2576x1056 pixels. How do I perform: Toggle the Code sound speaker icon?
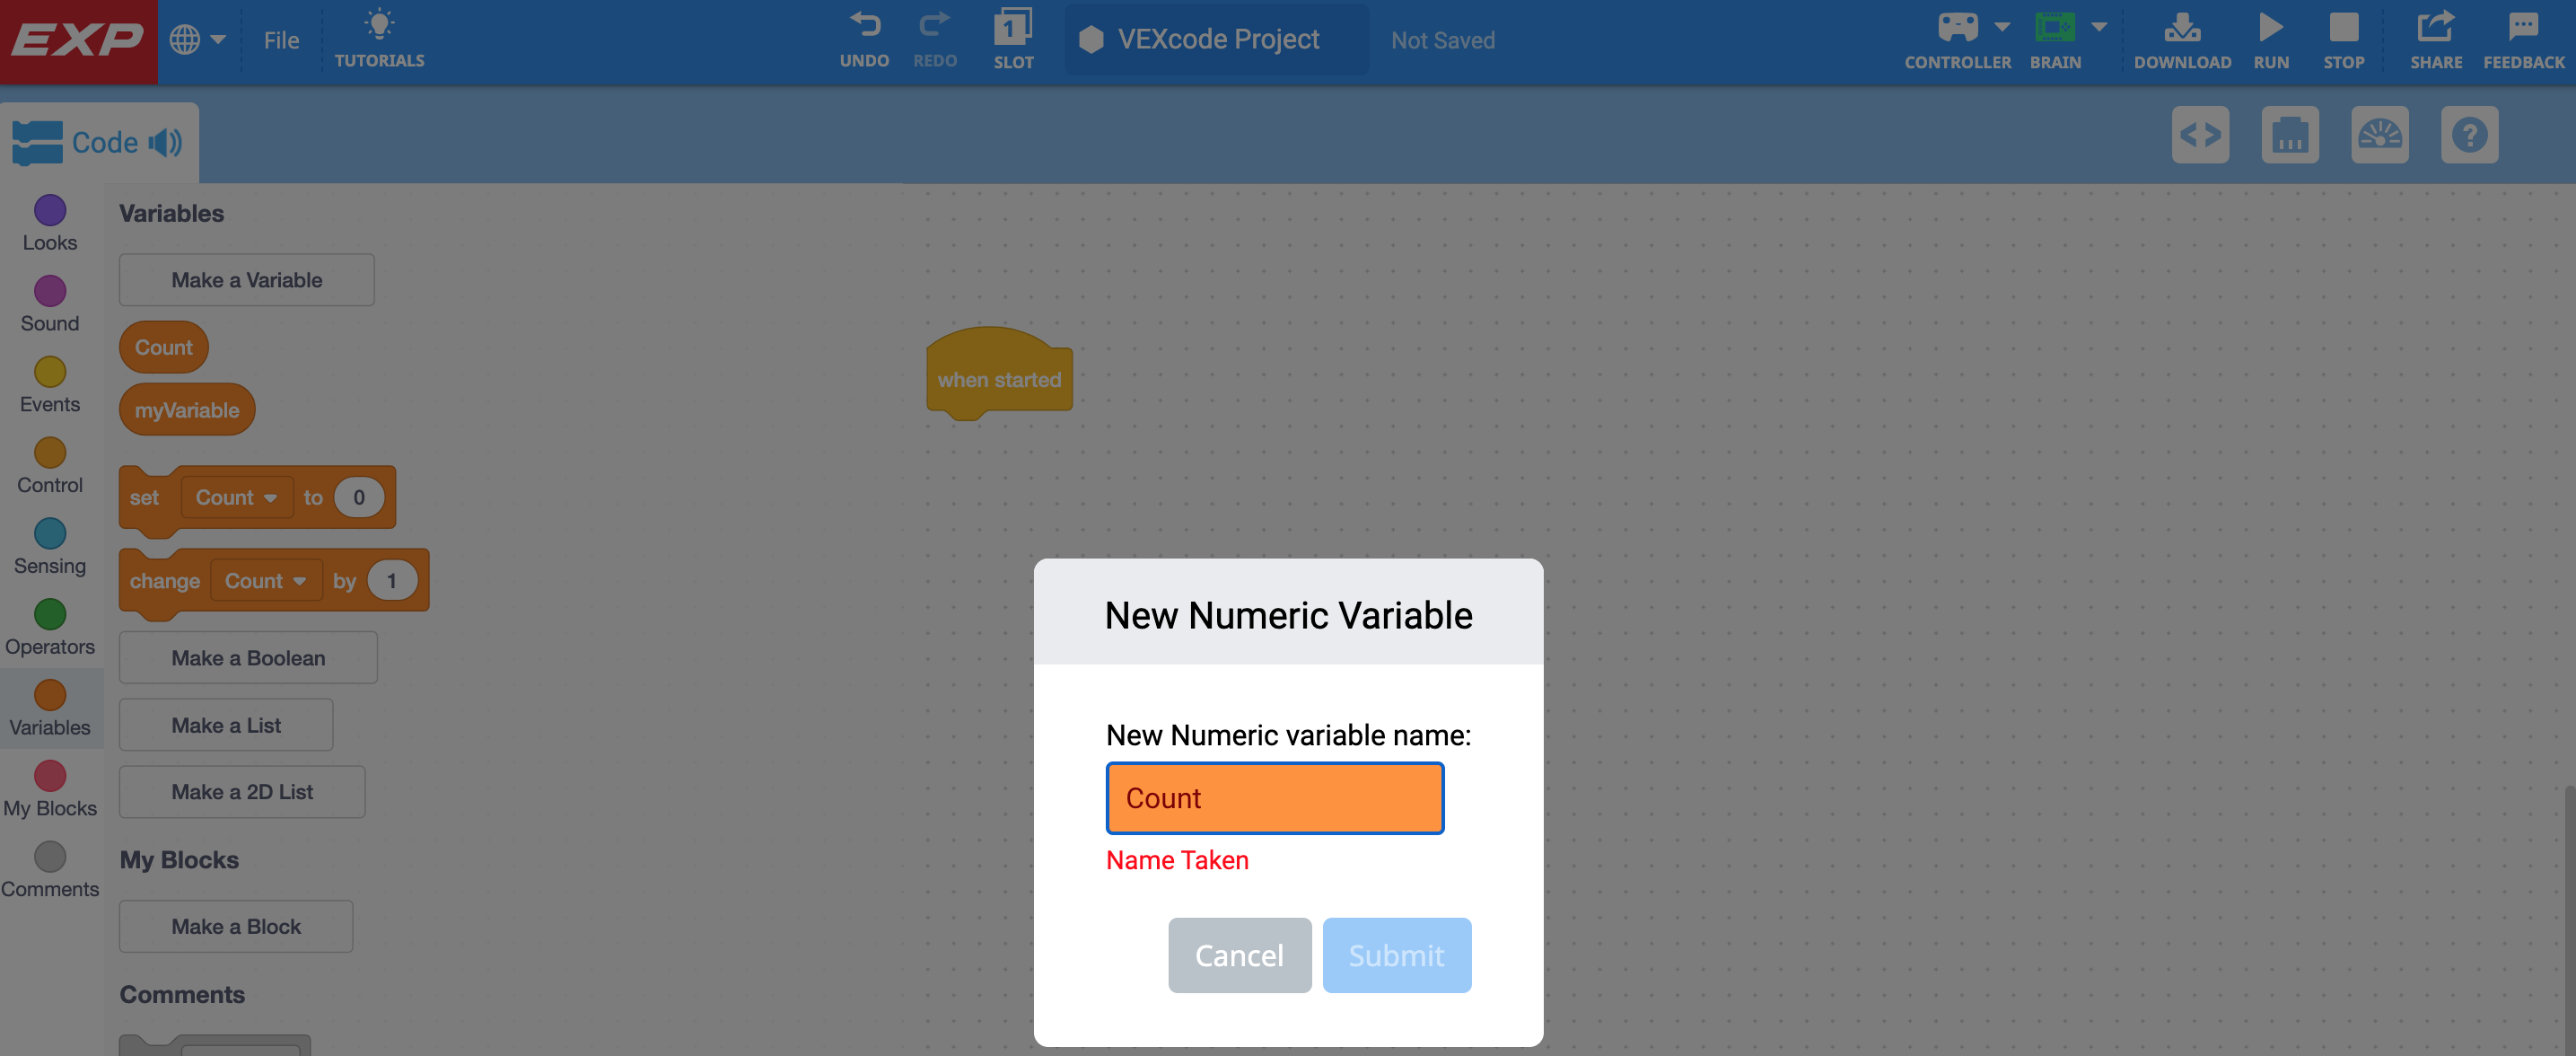click(x=165, y=143)
